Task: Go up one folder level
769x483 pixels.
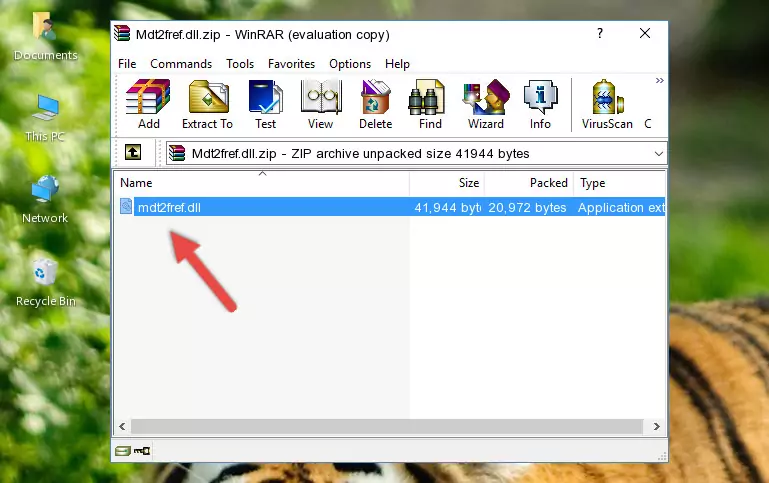Action: pos(133,153)
